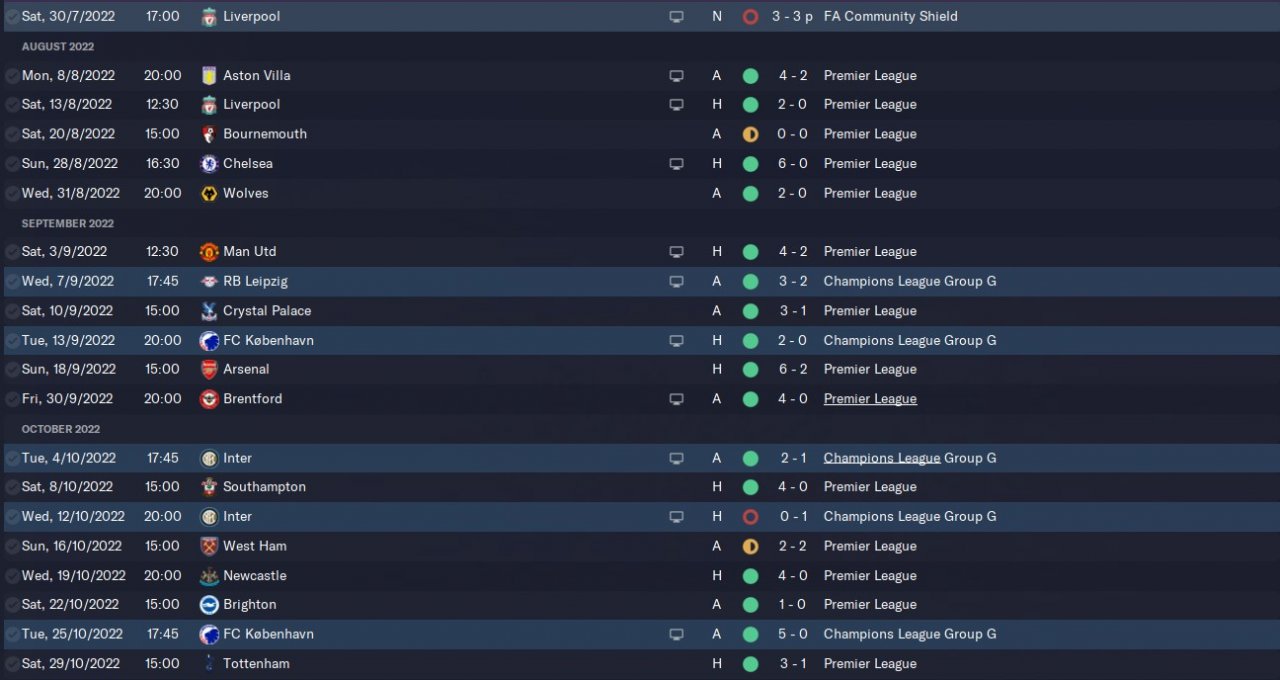Click the orange draw indicator for Bournemouth match
The height and width of the screenshot is (680, 1280).
coord(750,134)
